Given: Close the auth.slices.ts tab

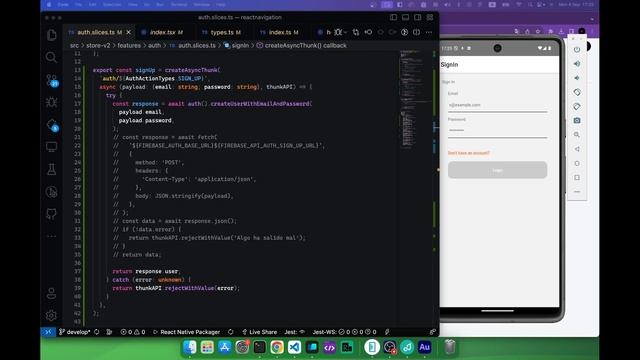Looking at the screenshot, I should 129,32.
